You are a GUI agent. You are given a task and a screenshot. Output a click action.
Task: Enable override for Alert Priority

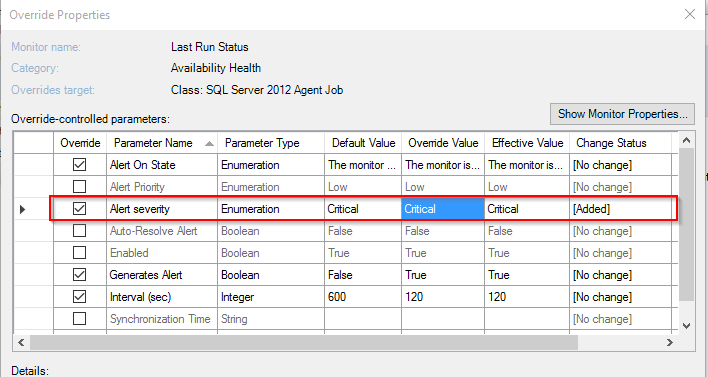coord(79,187)
